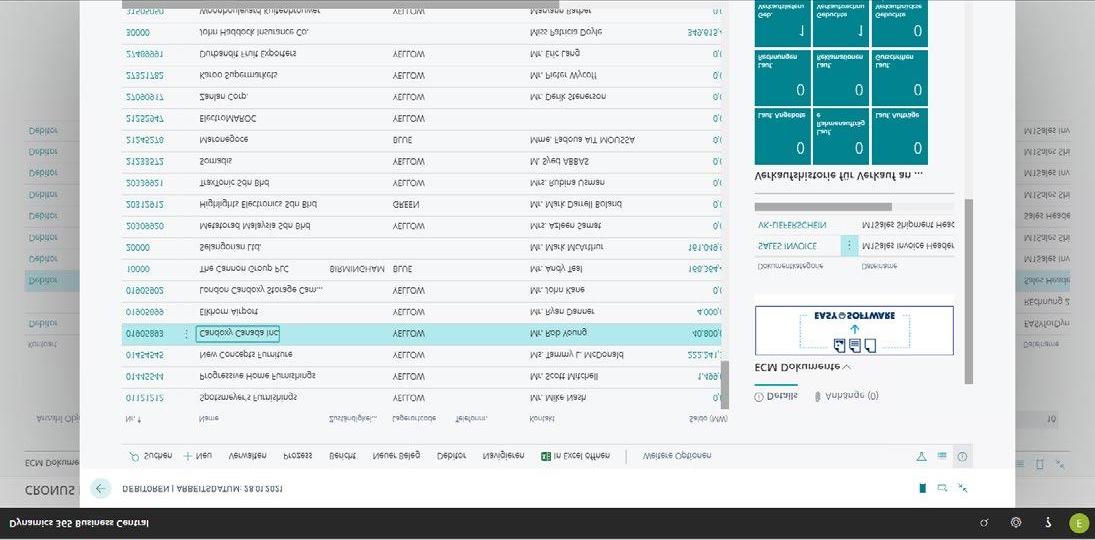The height and width of the screenshot is (540, 1095).
Task: Open the Debitor menu
Action: 451,455
